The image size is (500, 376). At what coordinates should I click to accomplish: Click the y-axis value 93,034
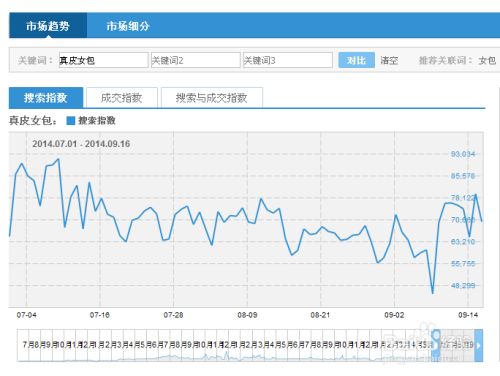(x=463, y=154)
